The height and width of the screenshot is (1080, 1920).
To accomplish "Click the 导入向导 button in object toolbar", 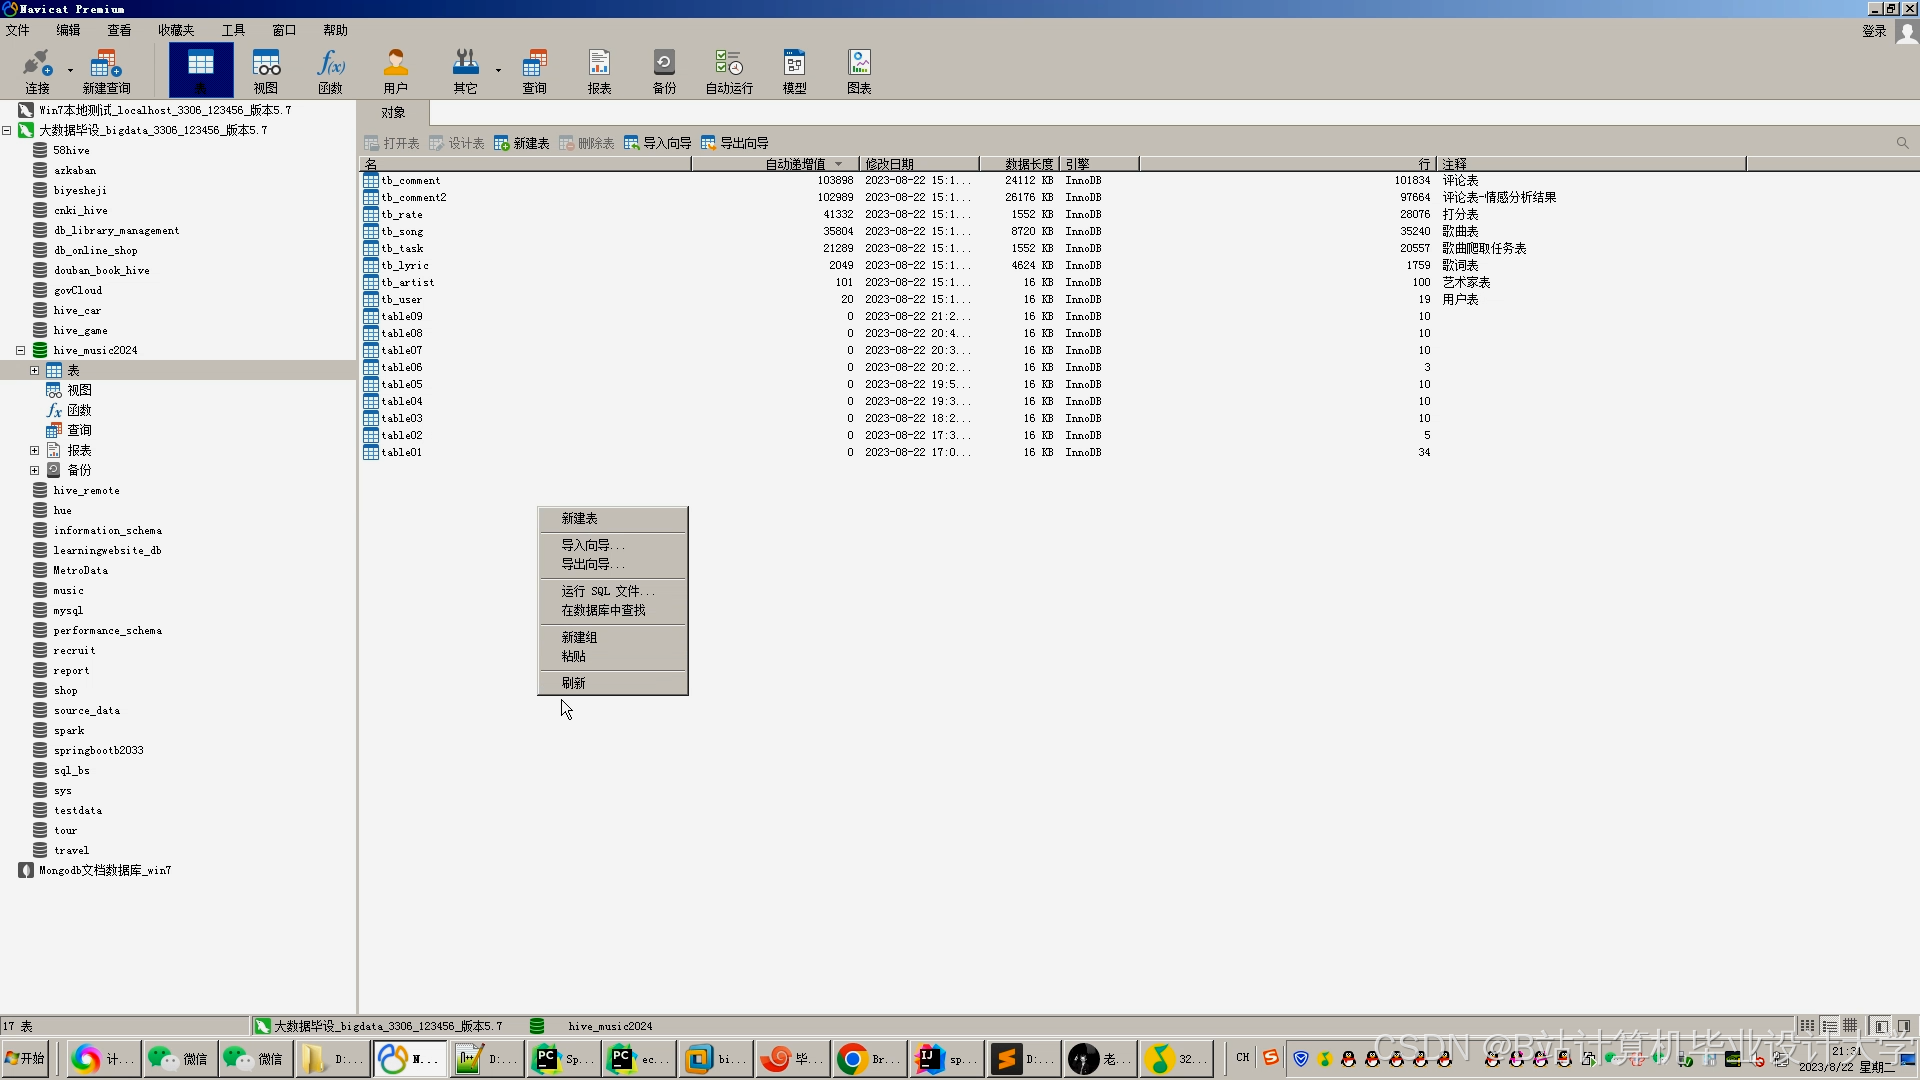I will [657, 143].
